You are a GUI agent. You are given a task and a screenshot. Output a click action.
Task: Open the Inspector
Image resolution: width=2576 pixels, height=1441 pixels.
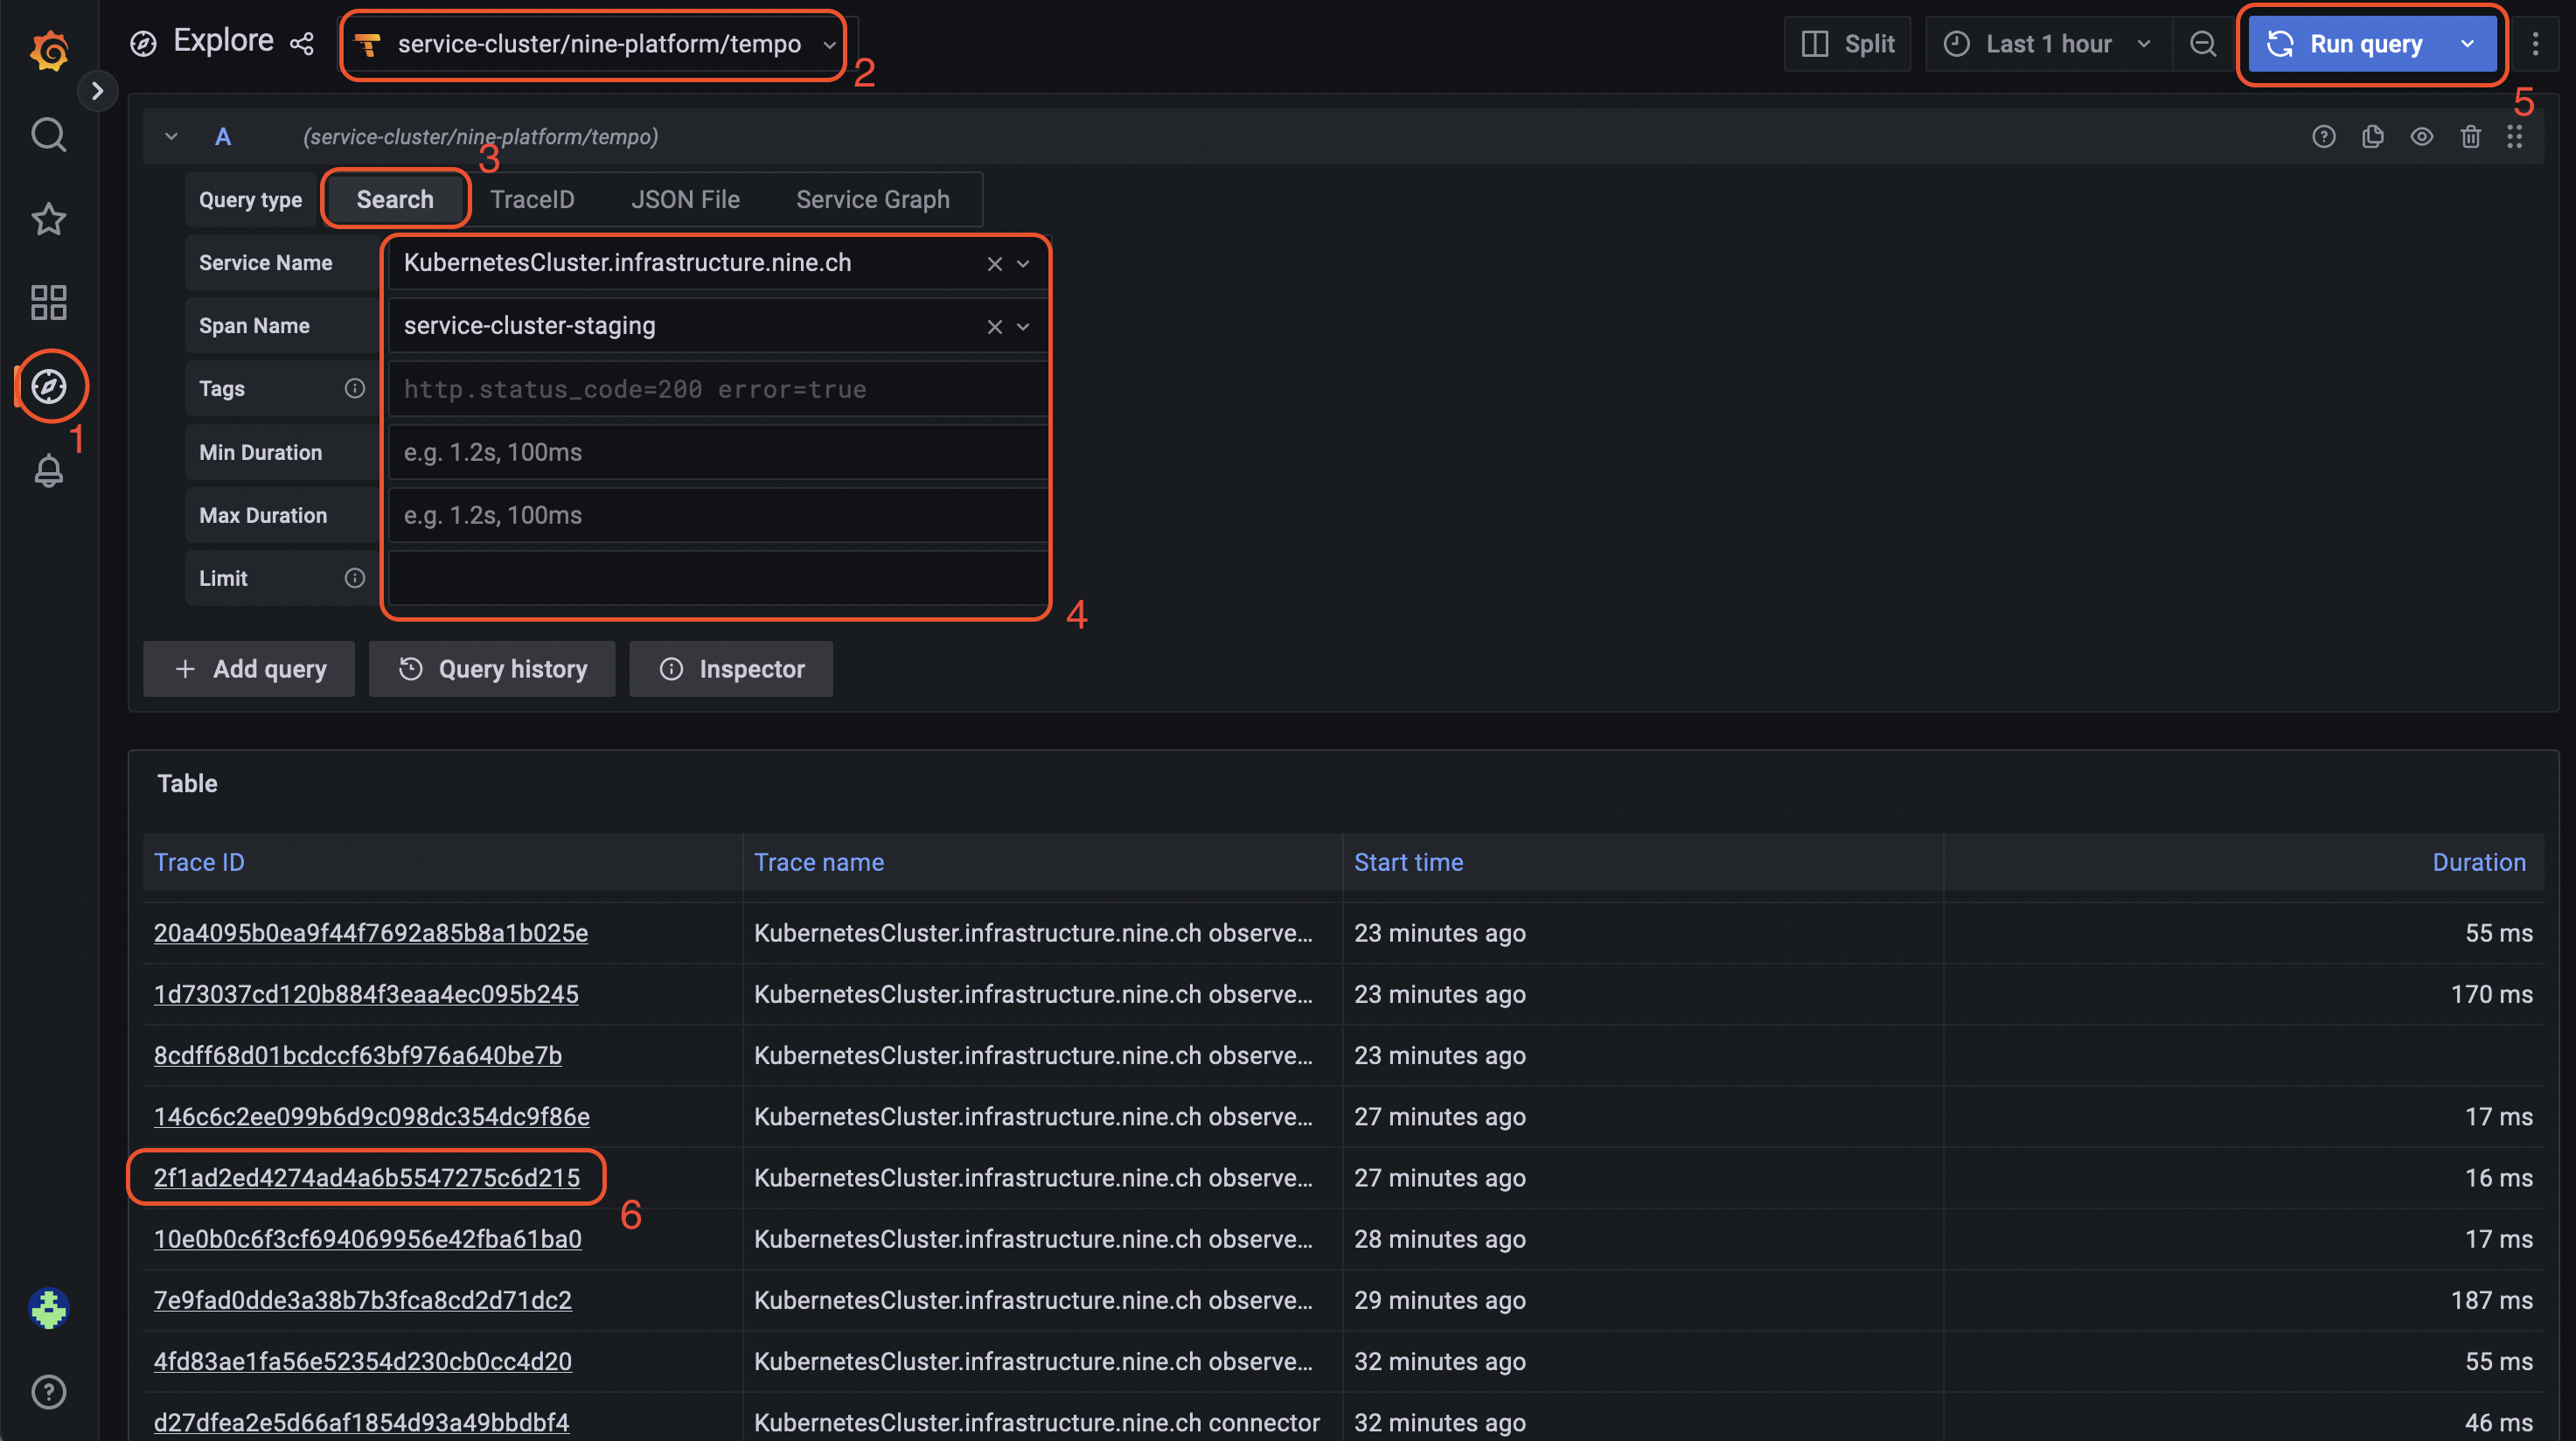coord(731,669)
